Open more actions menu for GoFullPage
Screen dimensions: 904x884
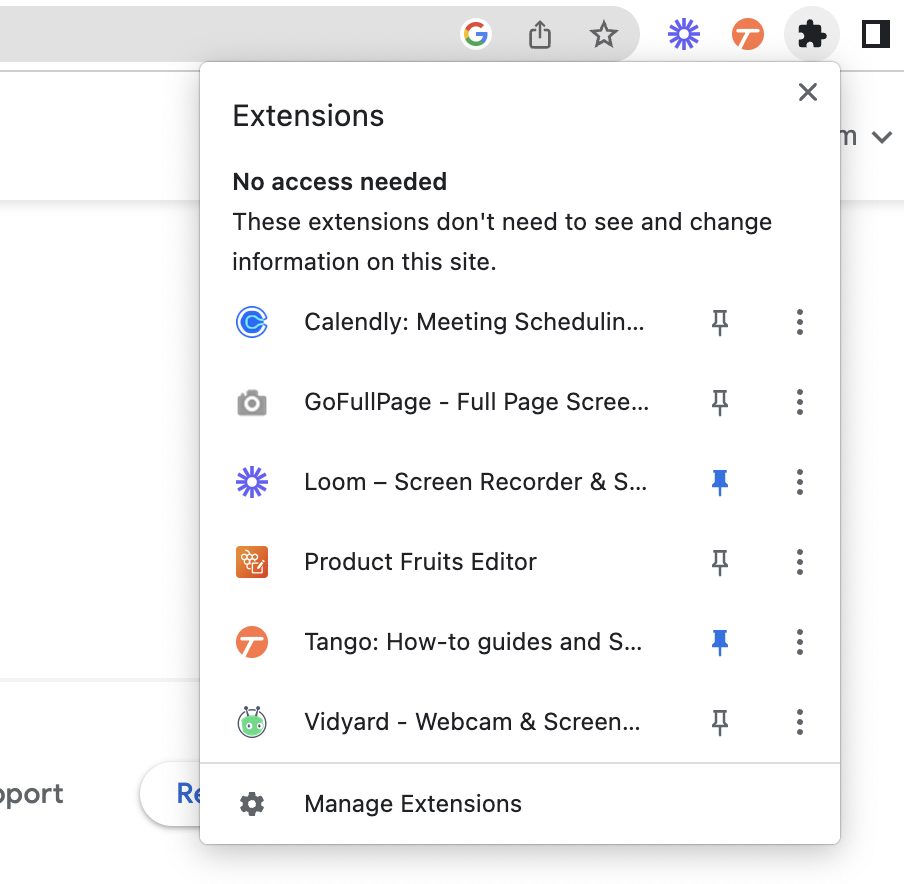click(800, 402)
